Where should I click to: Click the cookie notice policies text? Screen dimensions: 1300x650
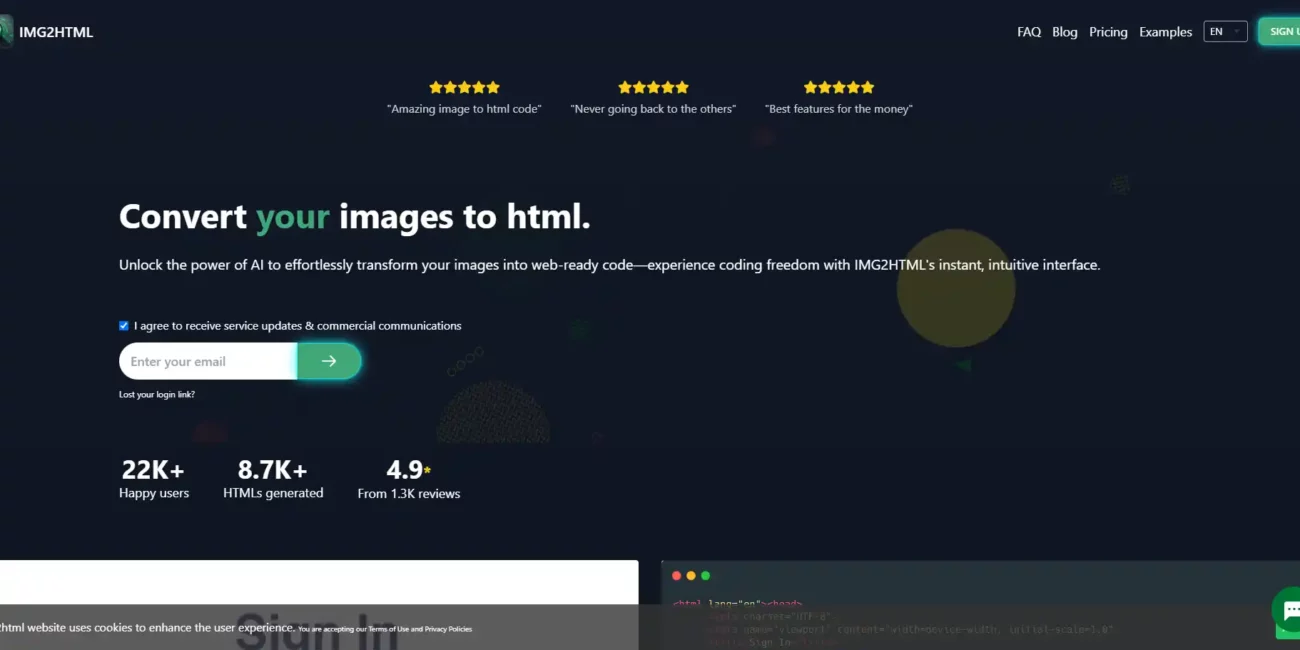coord(385,629)
